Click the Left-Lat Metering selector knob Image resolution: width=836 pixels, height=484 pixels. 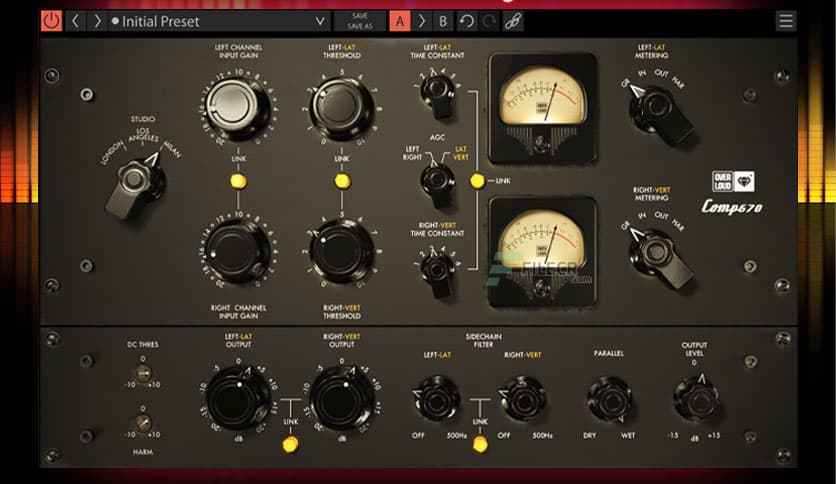(660, 112)
